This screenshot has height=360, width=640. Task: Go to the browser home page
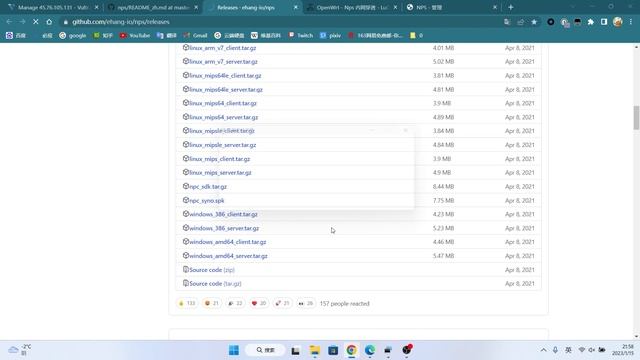[x=49, y=22]
